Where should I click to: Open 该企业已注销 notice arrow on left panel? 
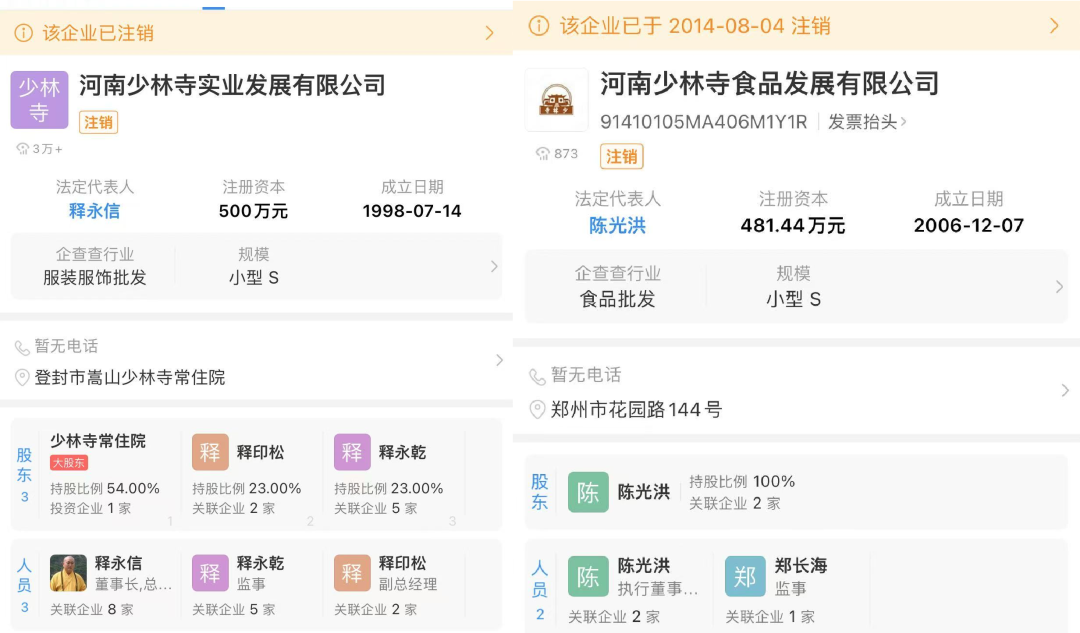point(489,32)
